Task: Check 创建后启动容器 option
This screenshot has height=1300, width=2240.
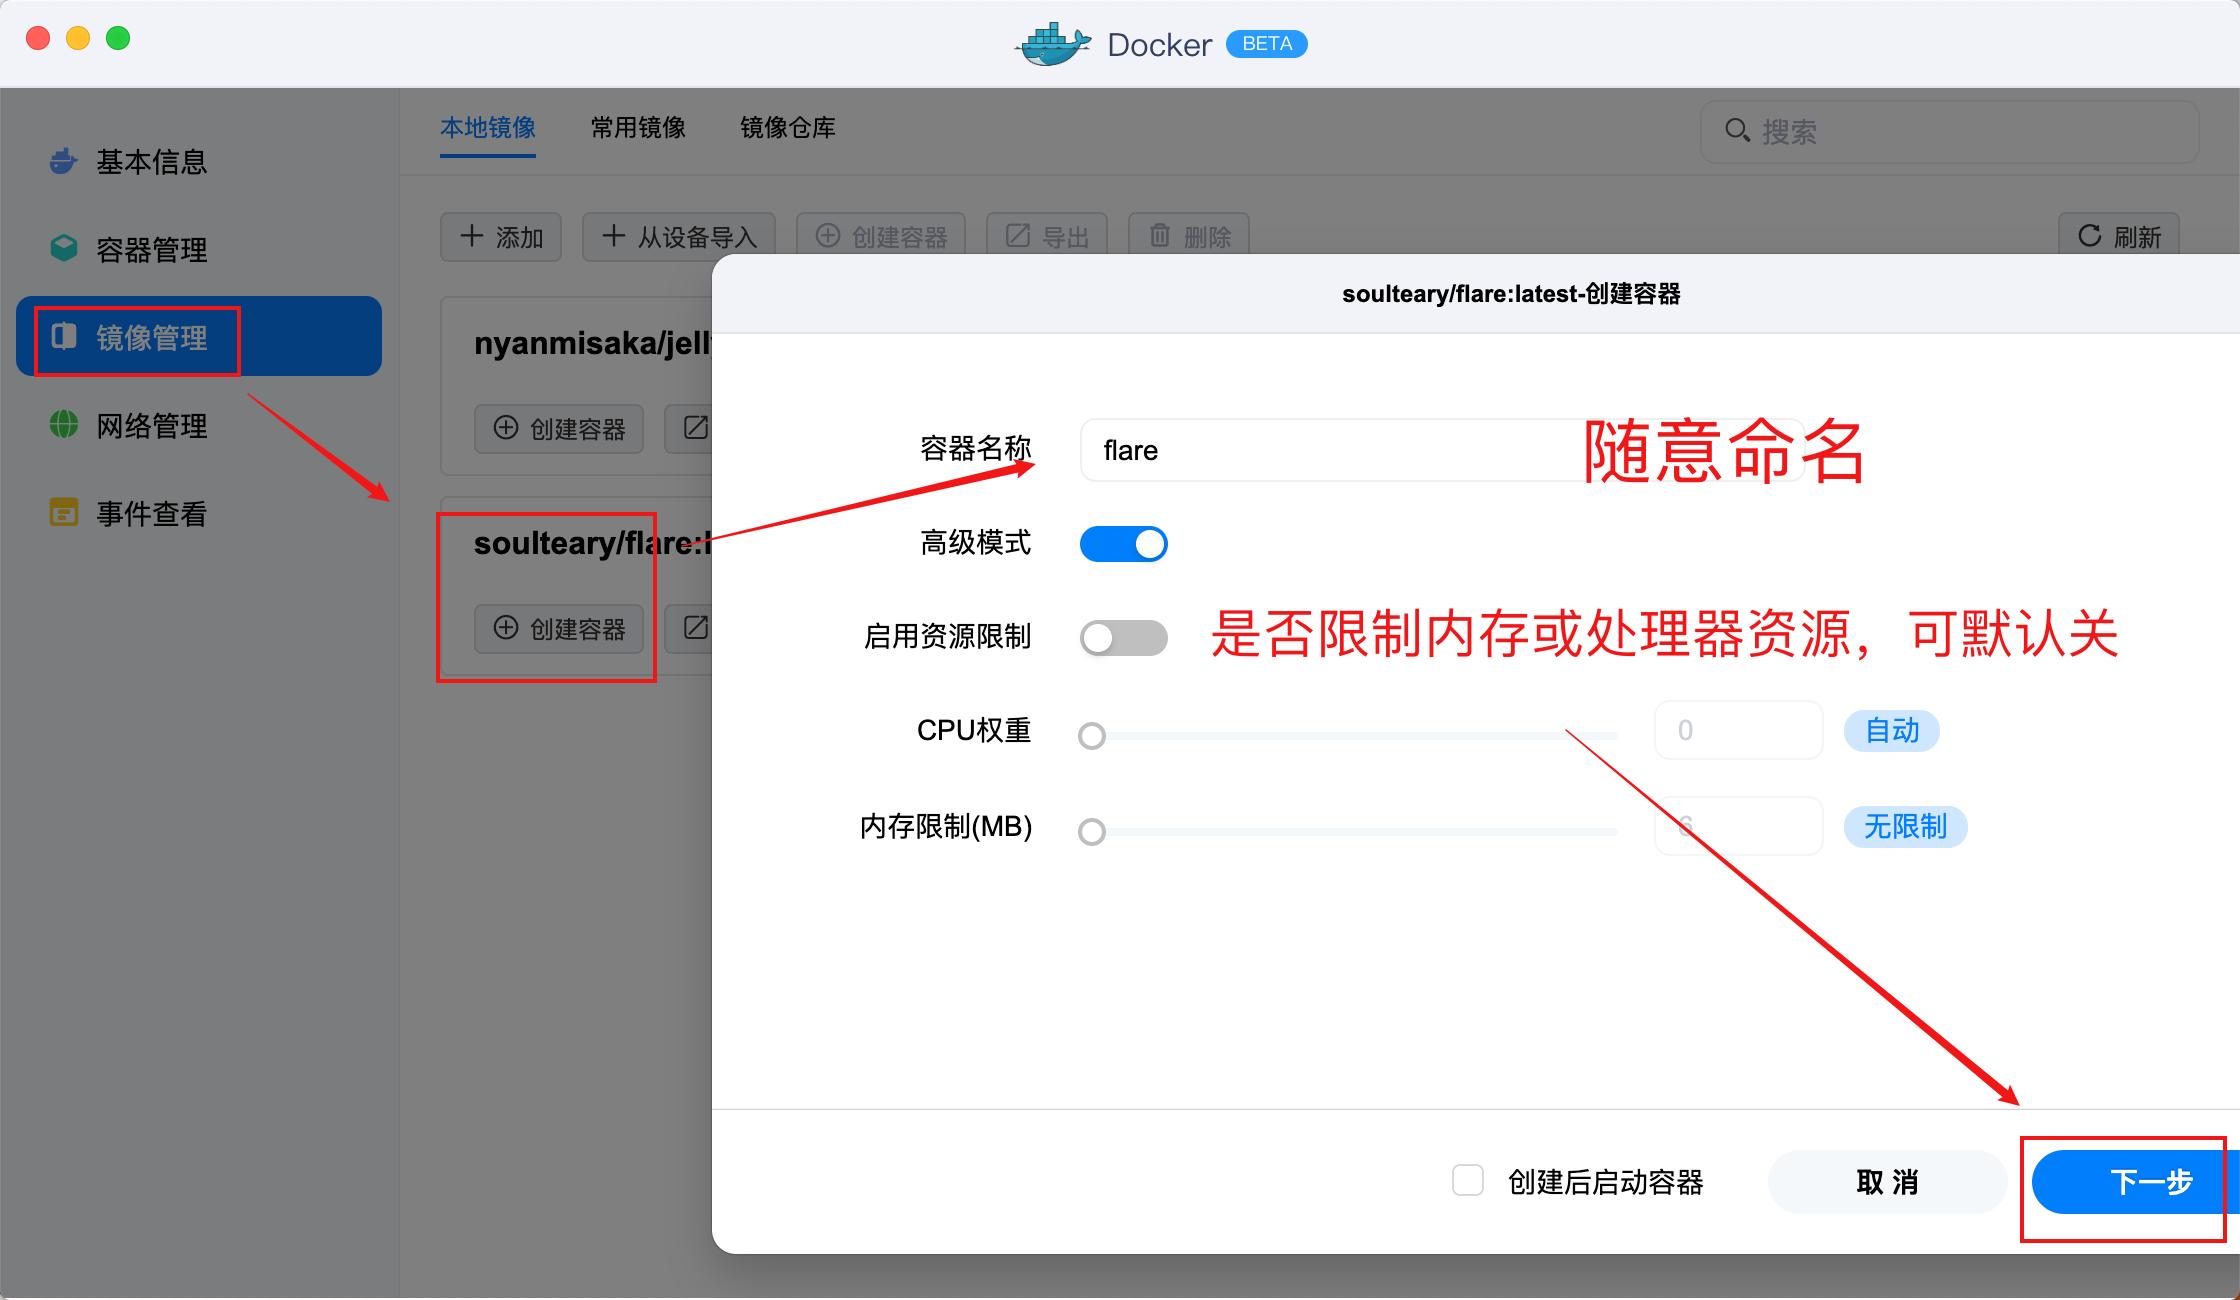Action: (1468, 1181)
